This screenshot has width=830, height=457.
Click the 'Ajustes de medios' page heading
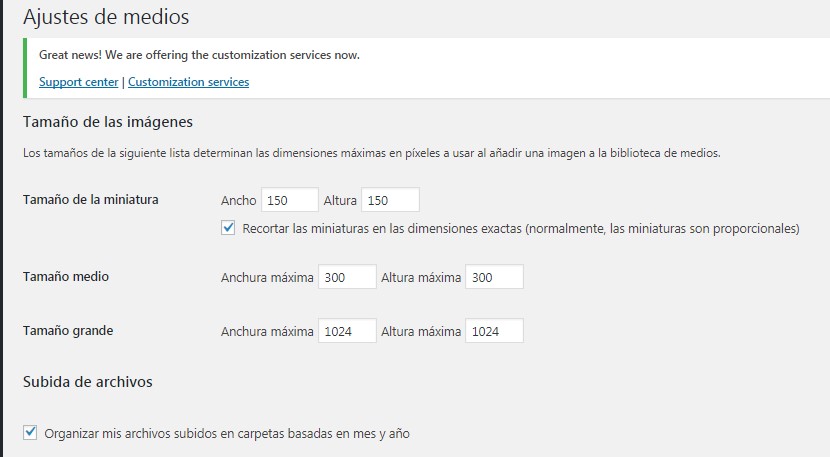point(106,17)
